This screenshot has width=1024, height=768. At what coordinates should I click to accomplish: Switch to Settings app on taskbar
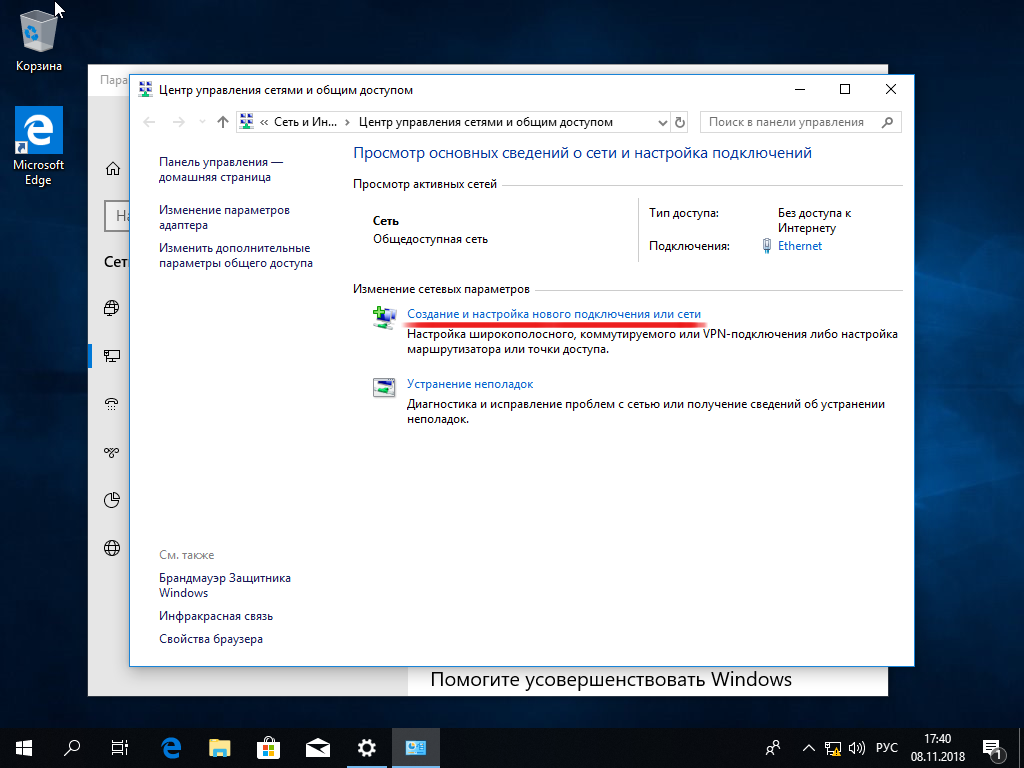tap(367, 748)
